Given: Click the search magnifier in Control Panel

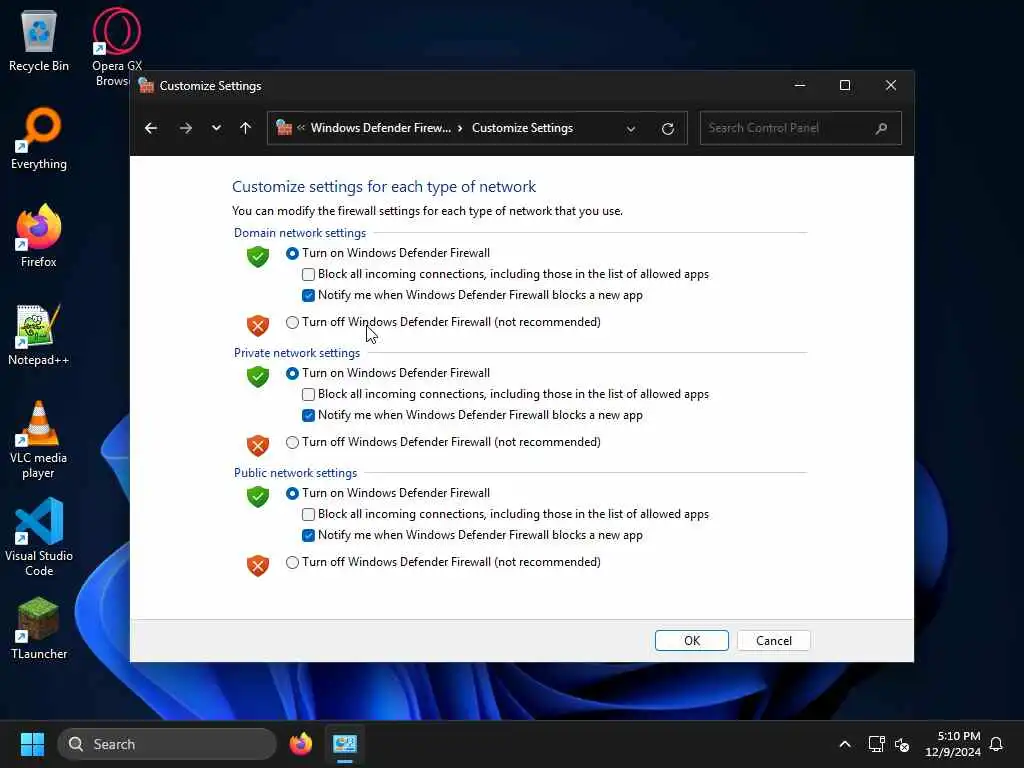Looking at the screenshot, I should pyautogui.click(x=881, y=128).
